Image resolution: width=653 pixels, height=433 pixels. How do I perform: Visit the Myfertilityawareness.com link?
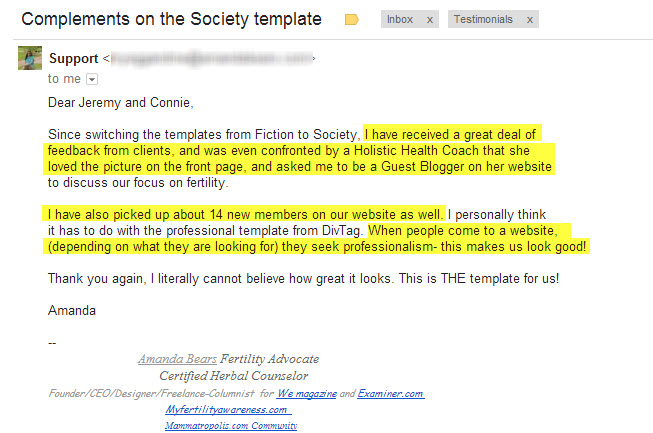coord(228,410)
